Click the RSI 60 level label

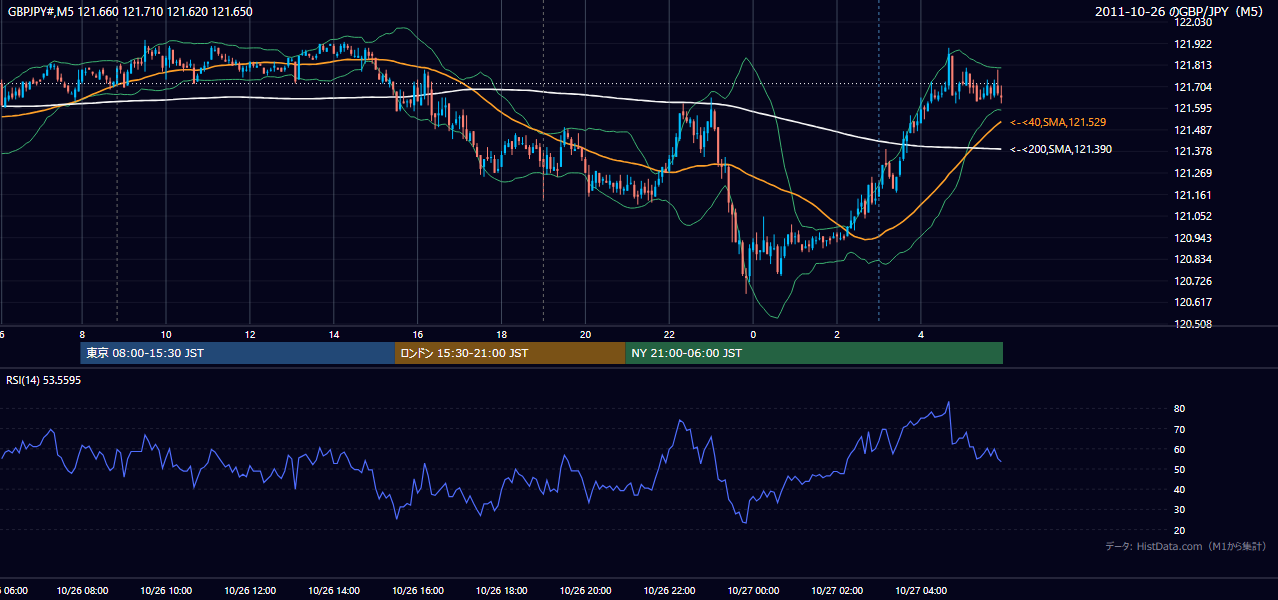[1179, 449]
